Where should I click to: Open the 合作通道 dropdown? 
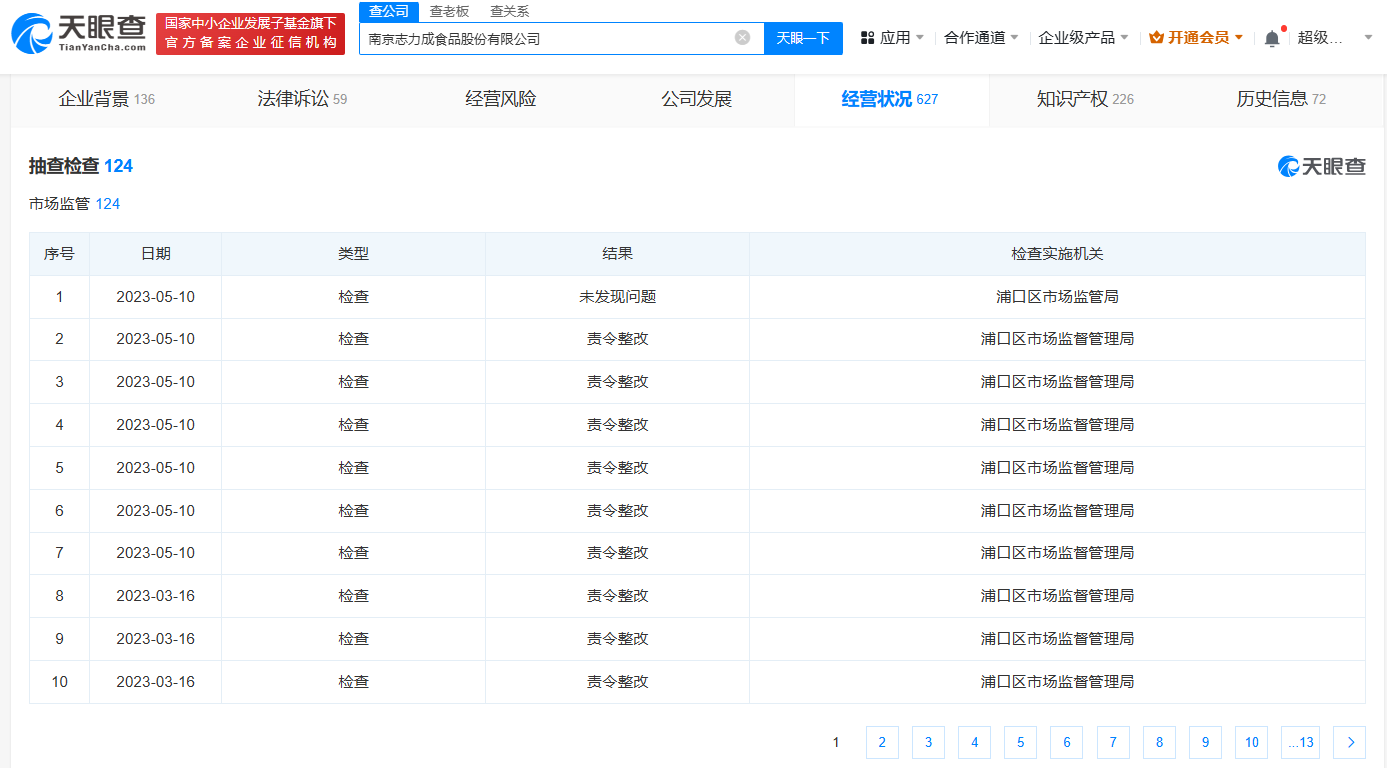point(973,36)
